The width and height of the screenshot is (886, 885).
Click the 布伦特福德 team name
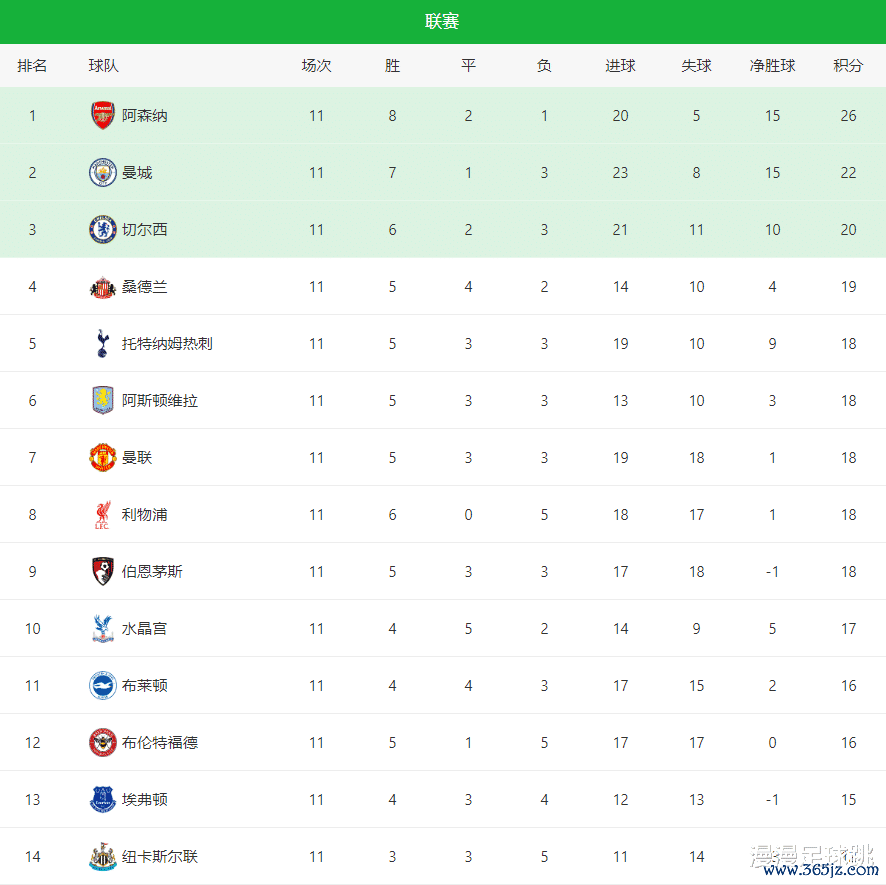tap(160, 743)
